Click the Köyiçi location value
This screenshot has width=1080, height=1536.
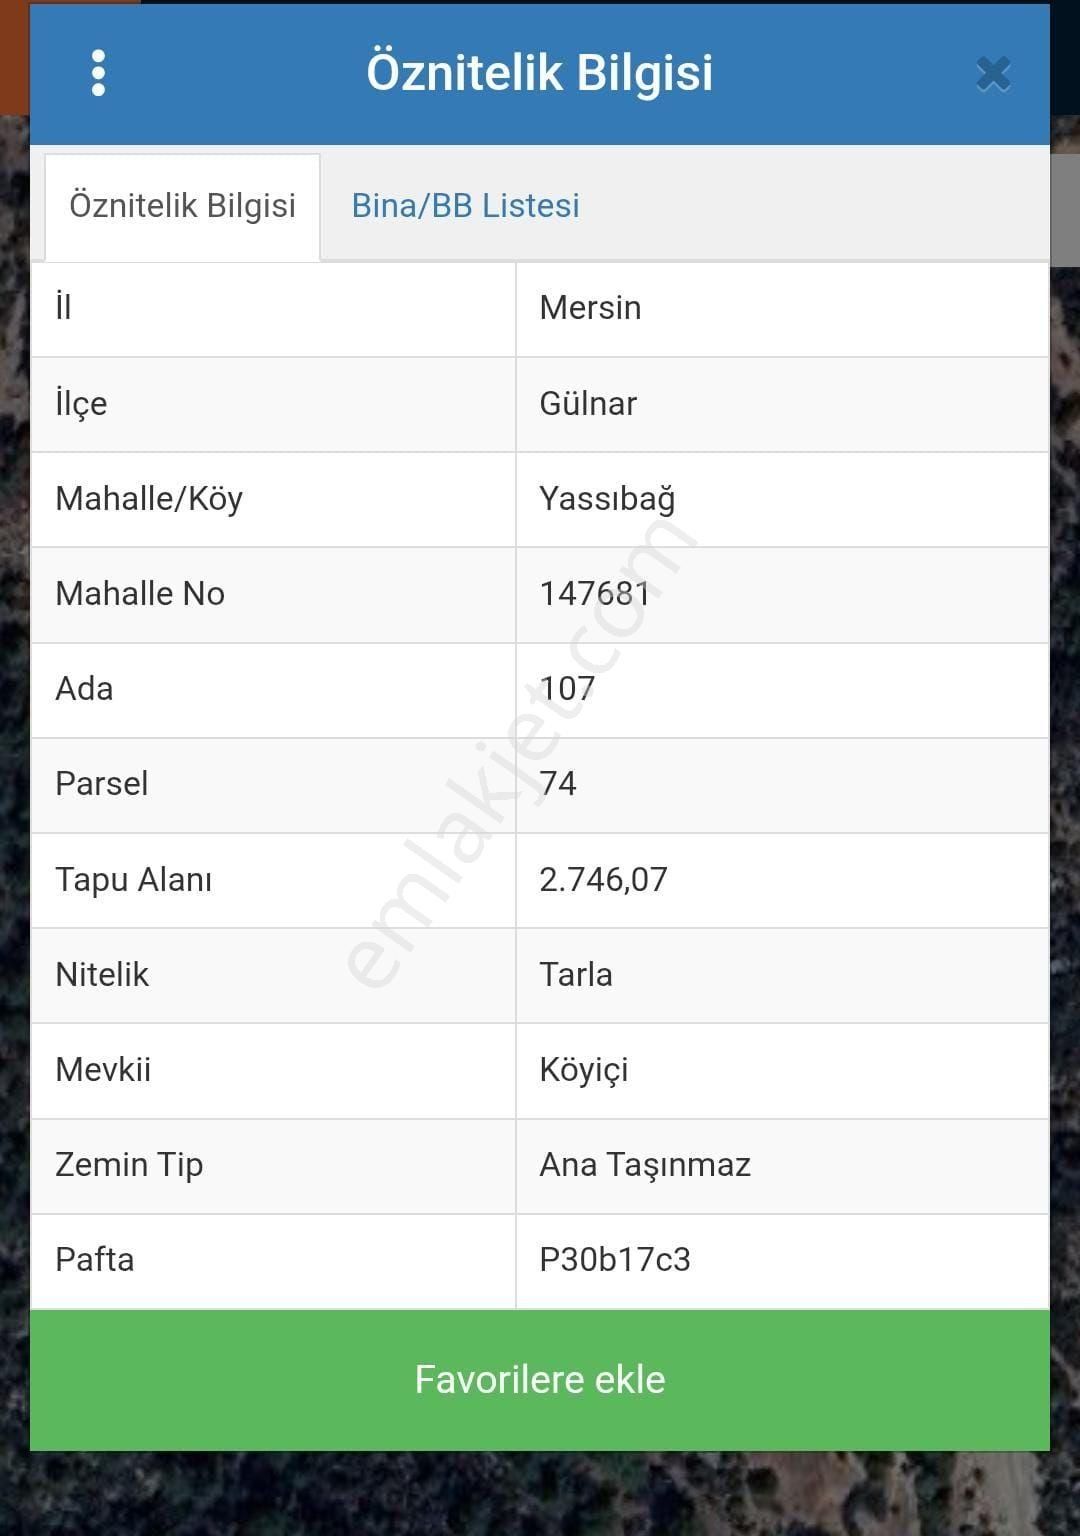(x=584, y=1070)
